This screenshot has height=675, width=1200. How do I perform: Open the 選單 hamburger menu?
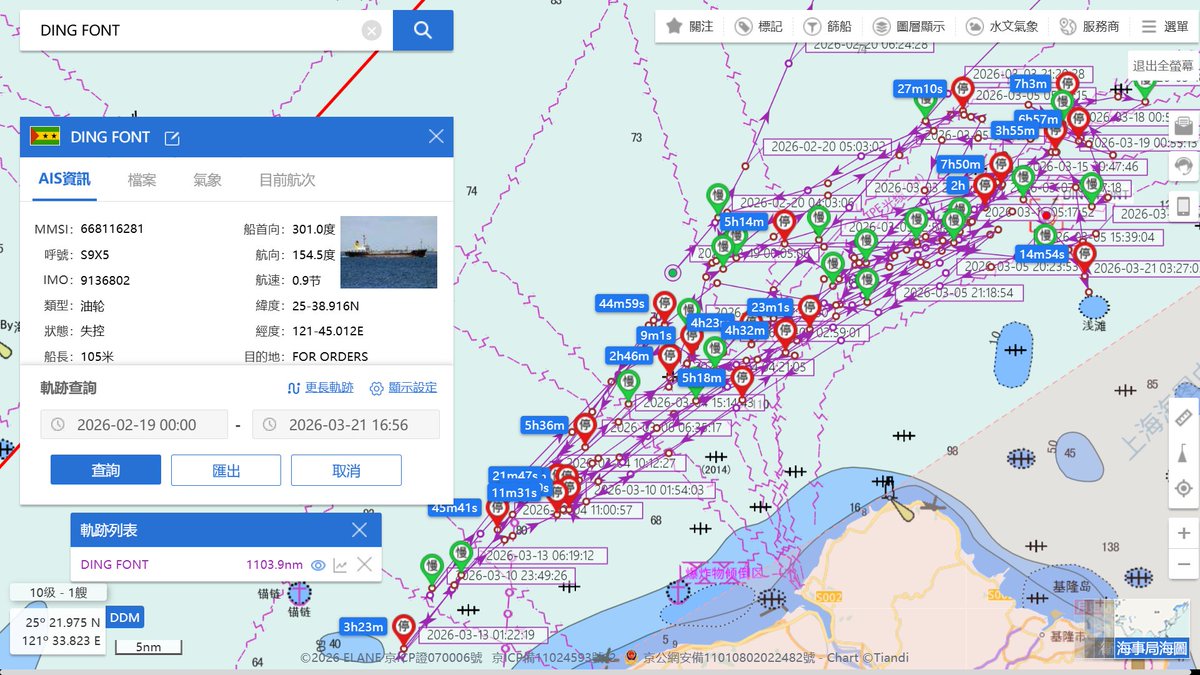pyautogui.click(x=1164, y=27)
